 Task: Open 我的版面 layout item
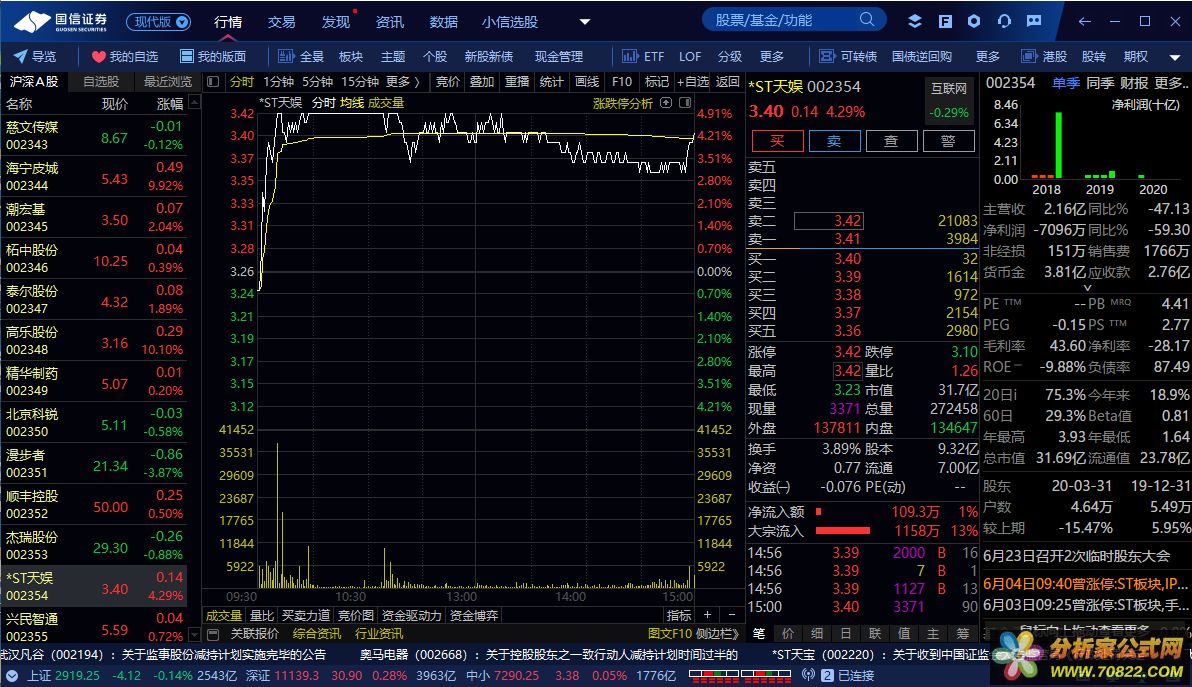(213, 56)
